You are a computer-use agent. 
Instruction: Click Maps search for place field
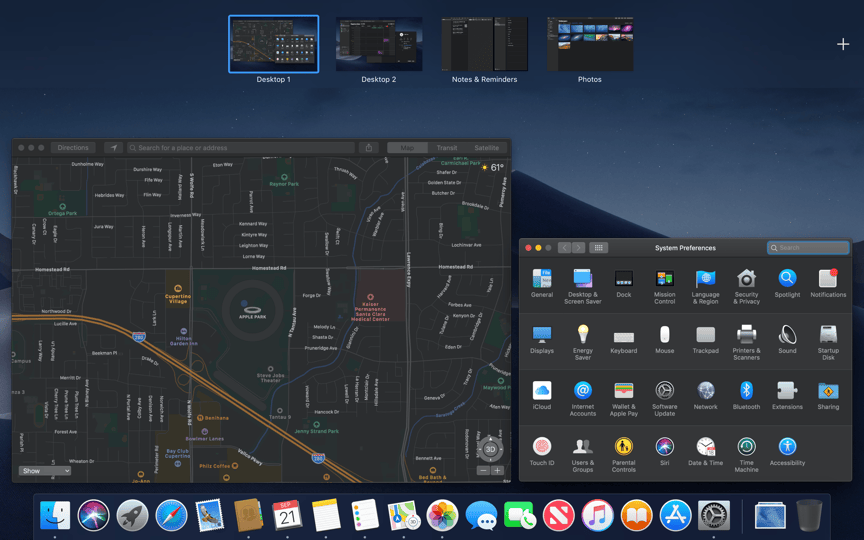click(x=241, y=148)
